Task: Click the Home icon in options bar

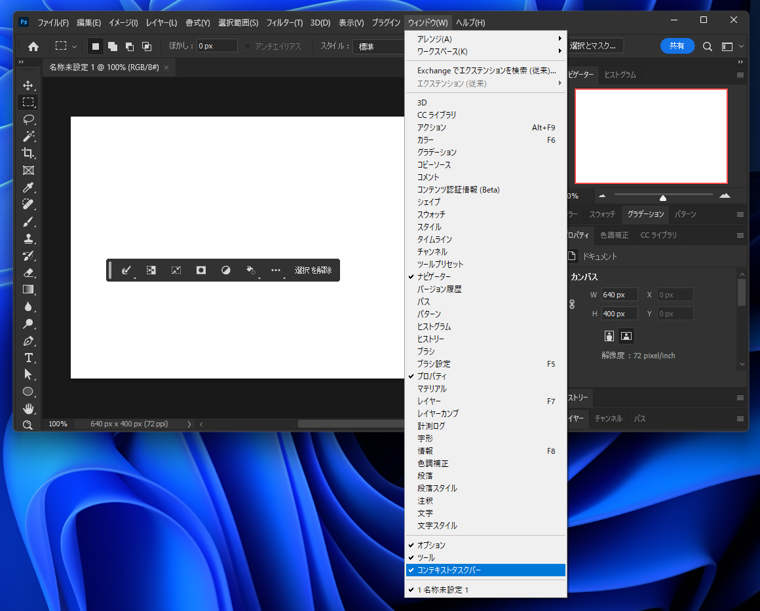Action: [33, 46]
